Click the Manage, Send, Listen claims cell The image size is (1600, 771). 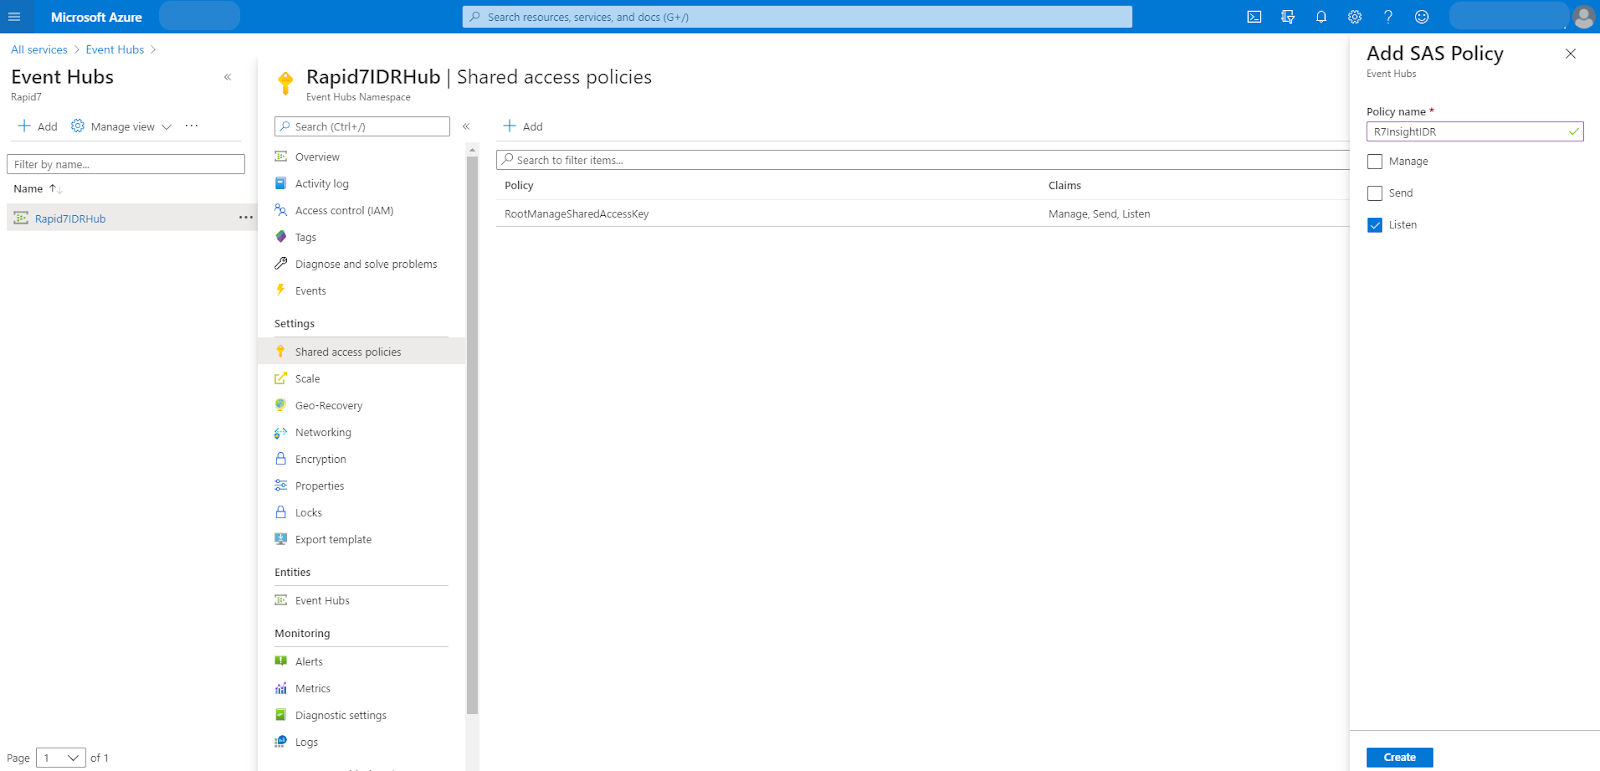(1099, 214)
